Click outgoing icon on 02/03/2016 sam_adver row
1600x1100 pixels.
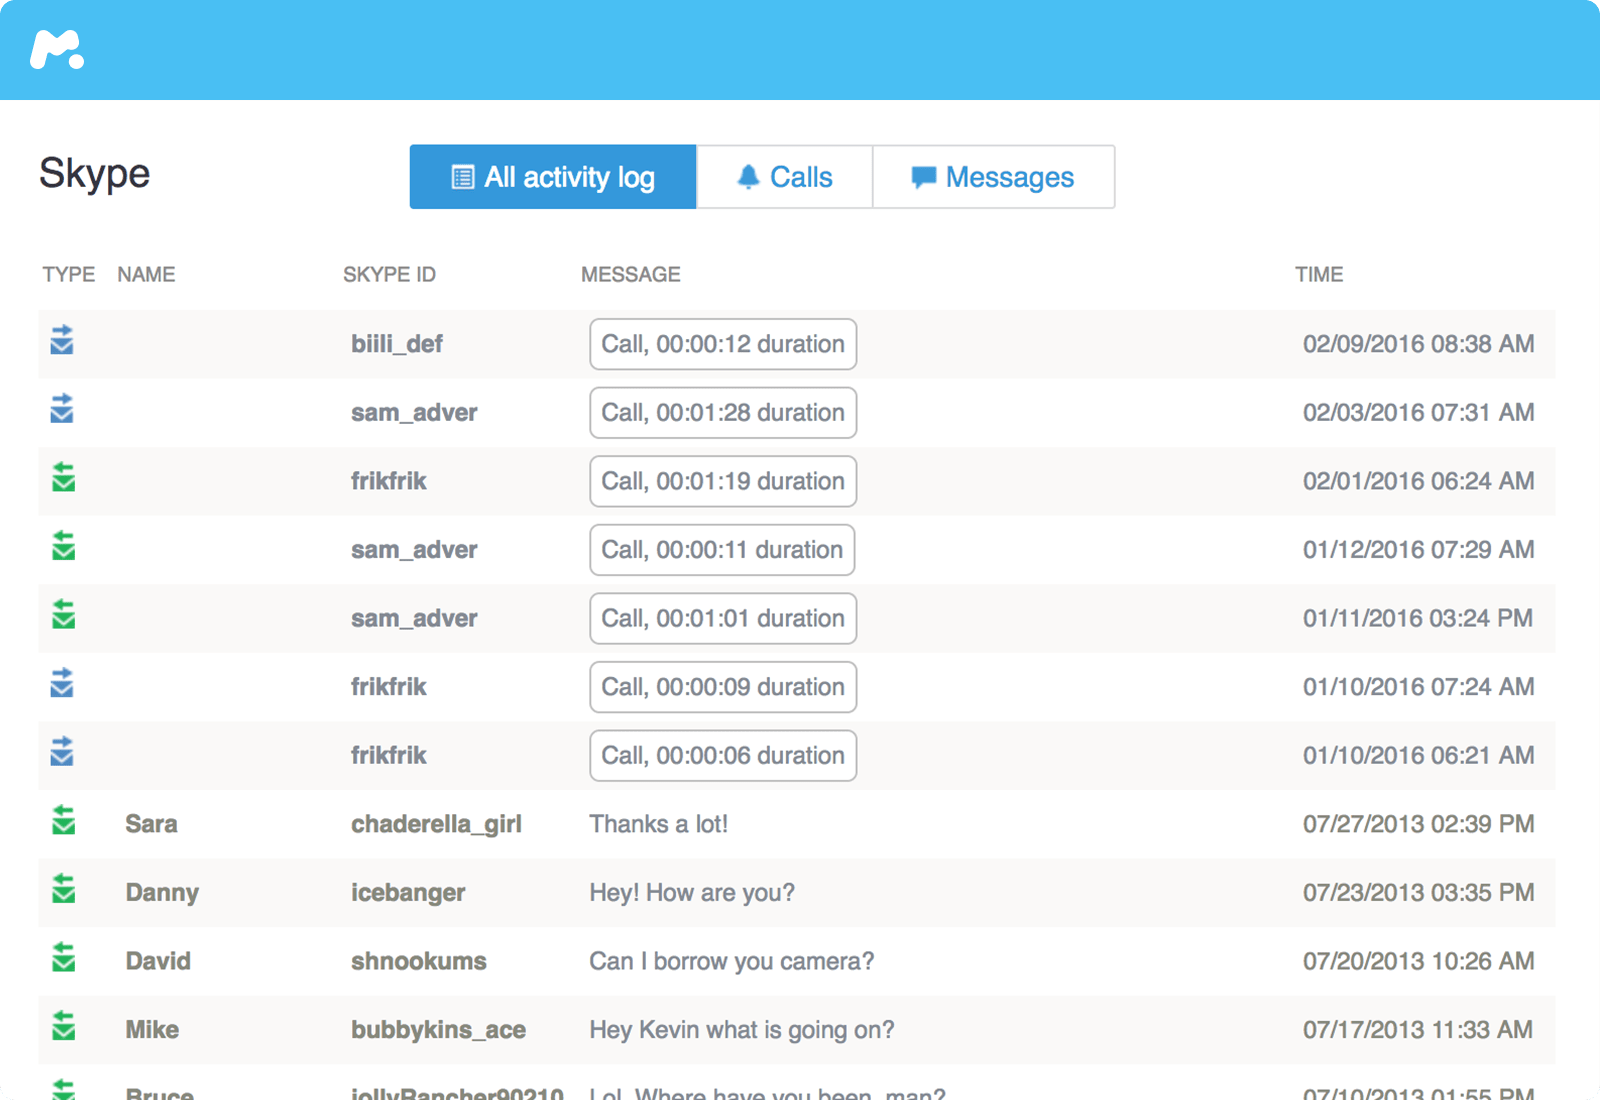tap(62, 408)
